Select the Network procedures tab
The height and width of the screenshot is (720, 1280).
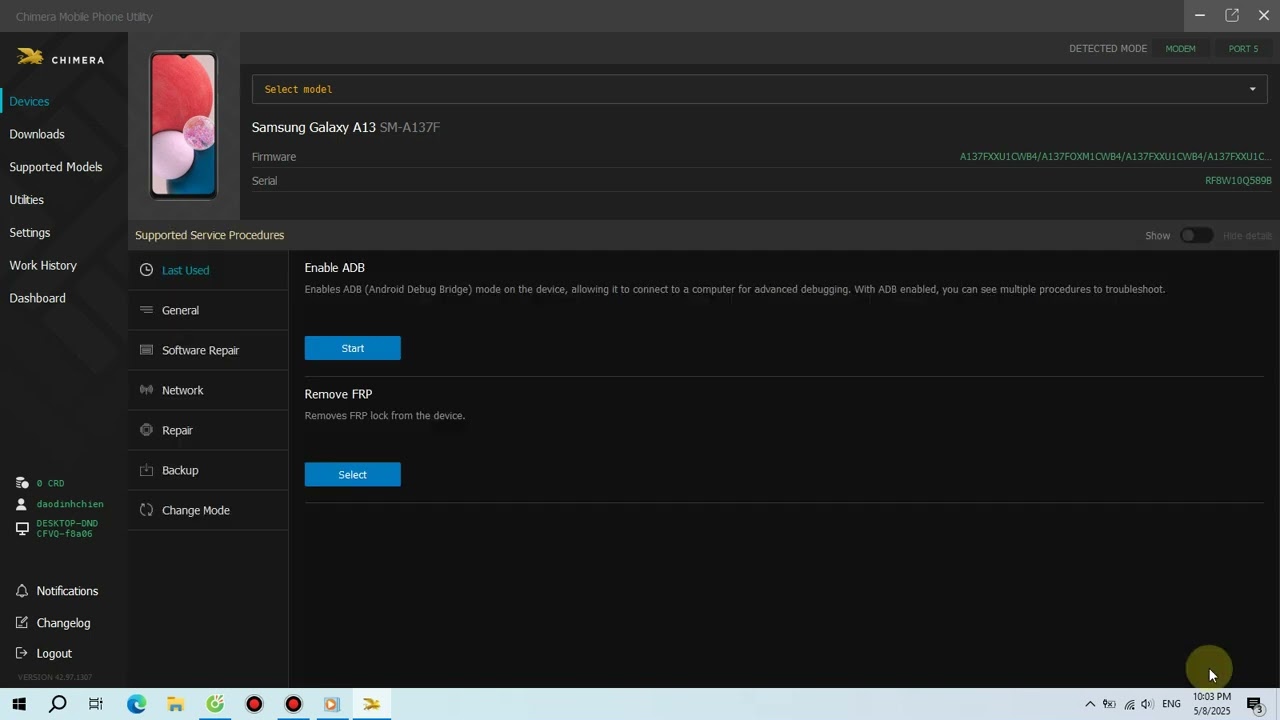(x=208, y=390)
